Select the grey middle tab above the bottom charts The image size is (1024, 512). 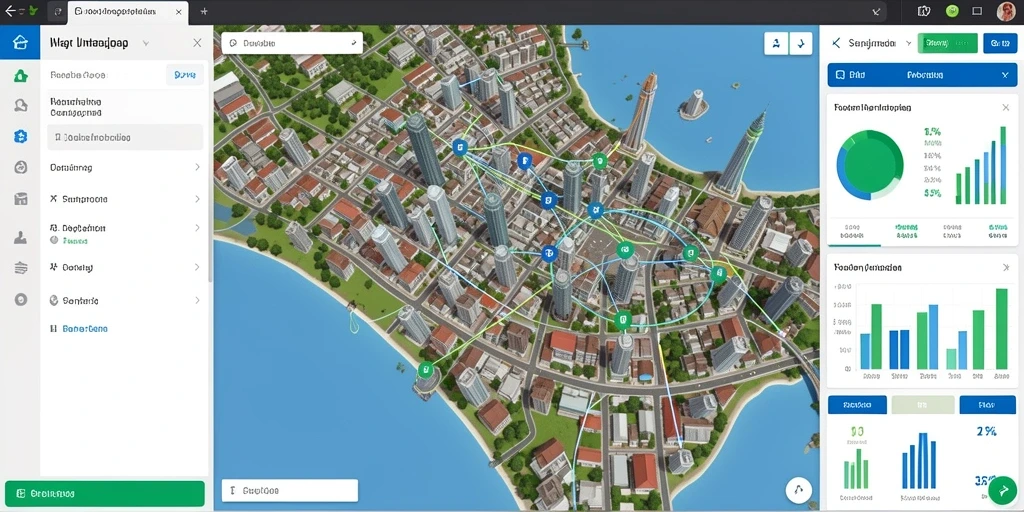(x=921, y=405)
